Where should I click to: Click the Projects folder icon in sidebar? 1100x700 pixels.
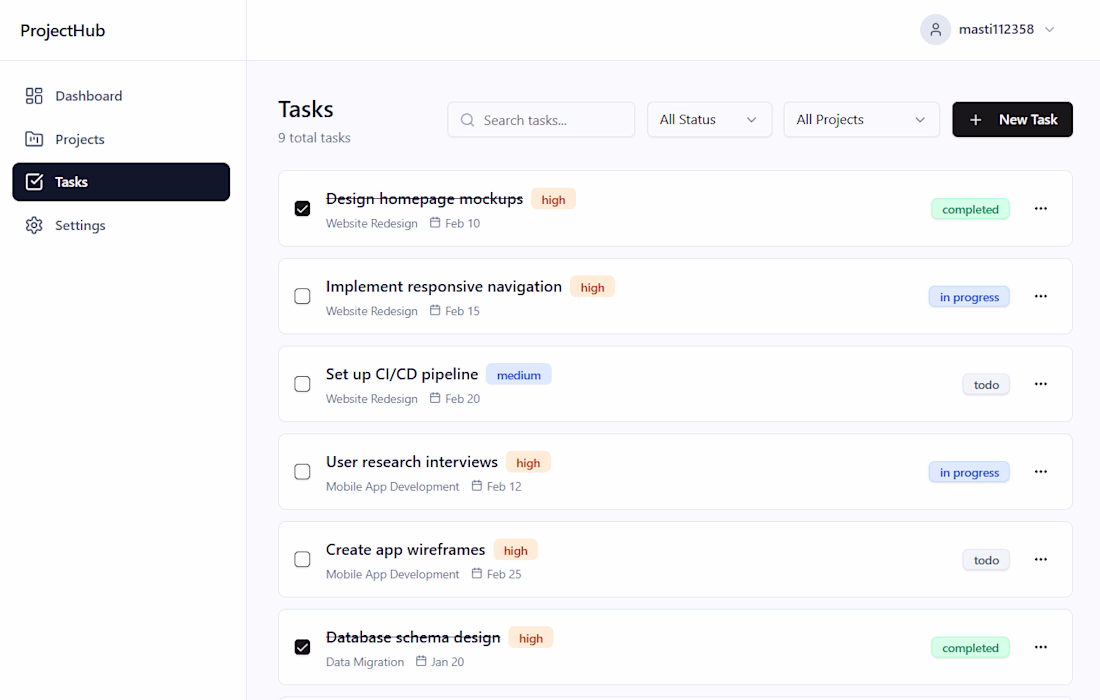34,139
